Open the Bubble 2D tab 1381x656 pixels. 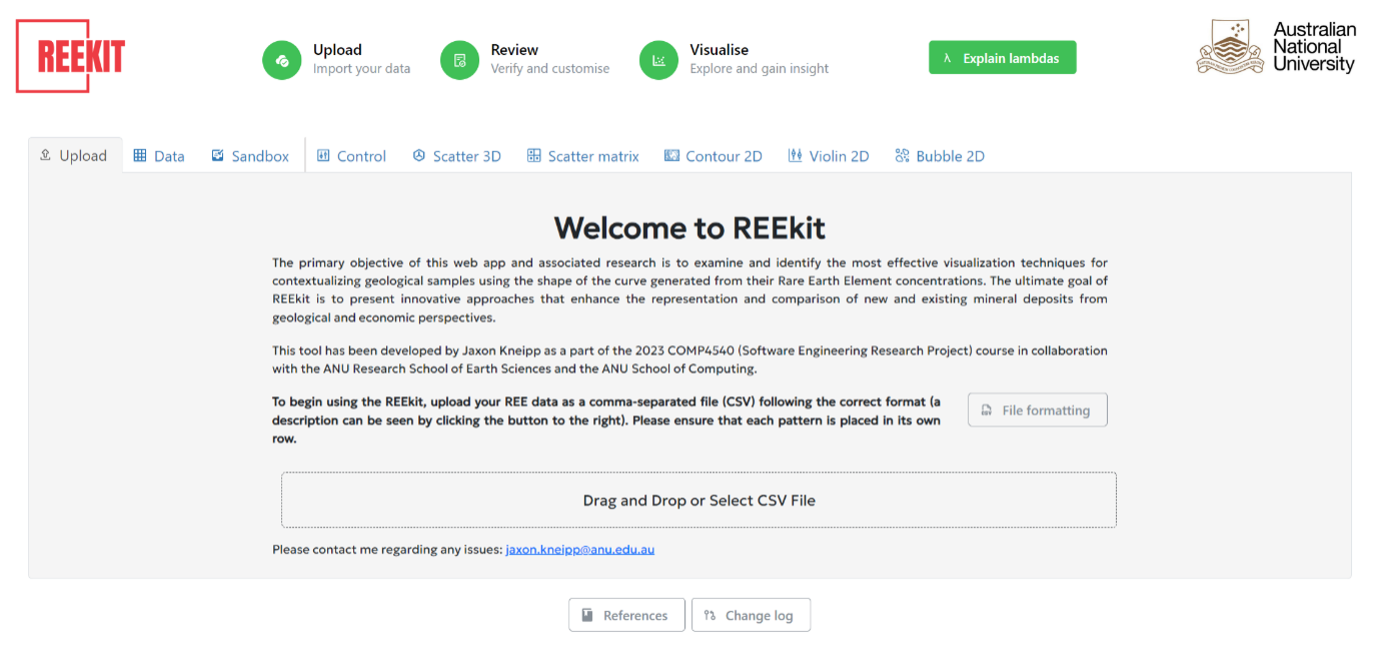pos(940,156)
